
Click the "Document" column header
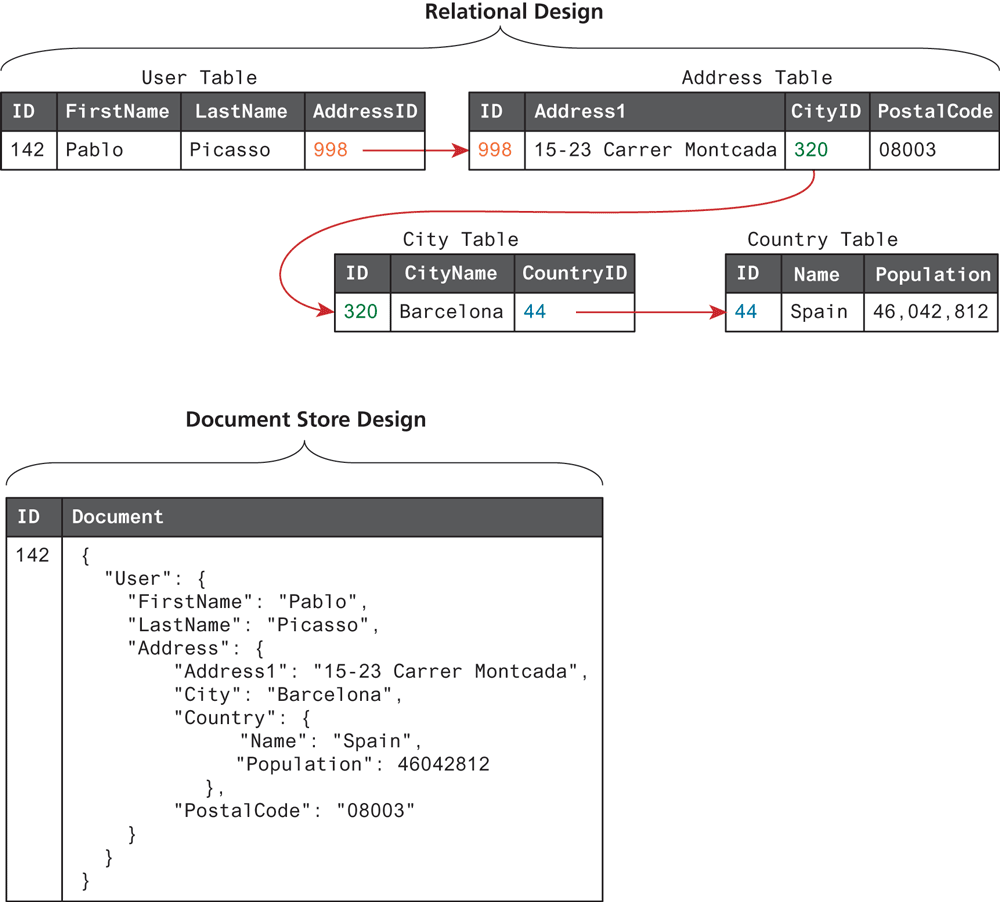click(117, 517)
